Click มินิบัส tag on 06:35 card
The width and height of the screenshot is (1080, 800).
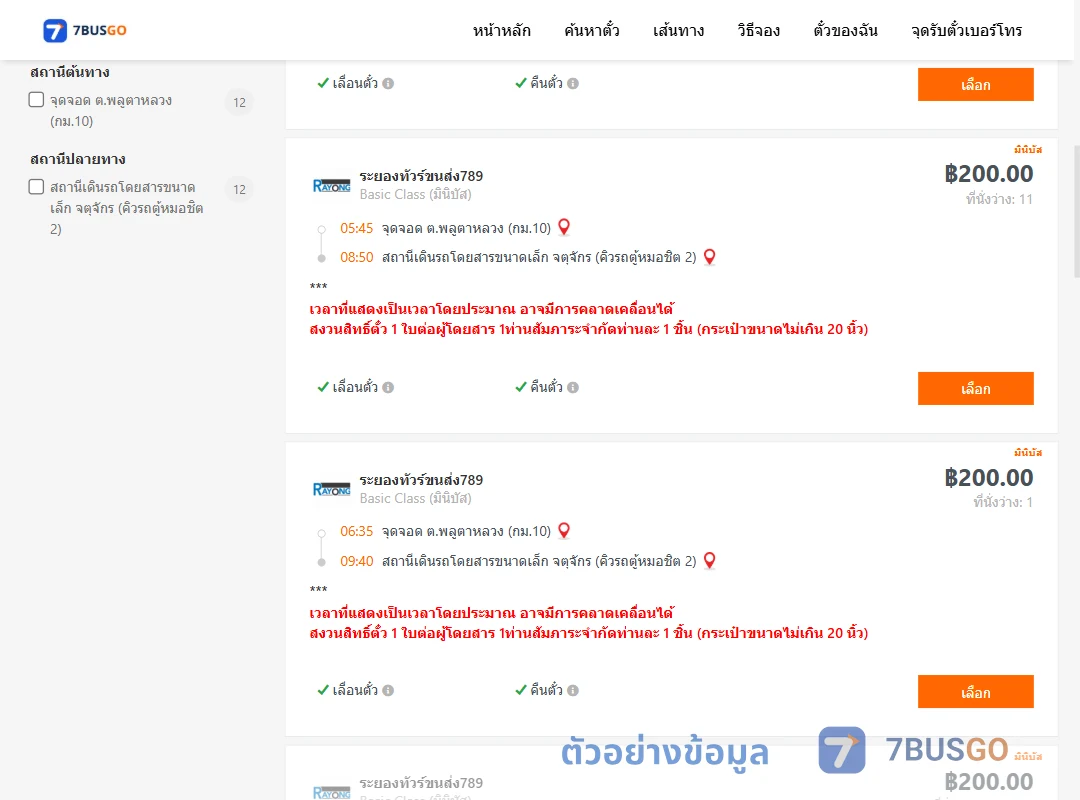click(x=1028, y=453)
